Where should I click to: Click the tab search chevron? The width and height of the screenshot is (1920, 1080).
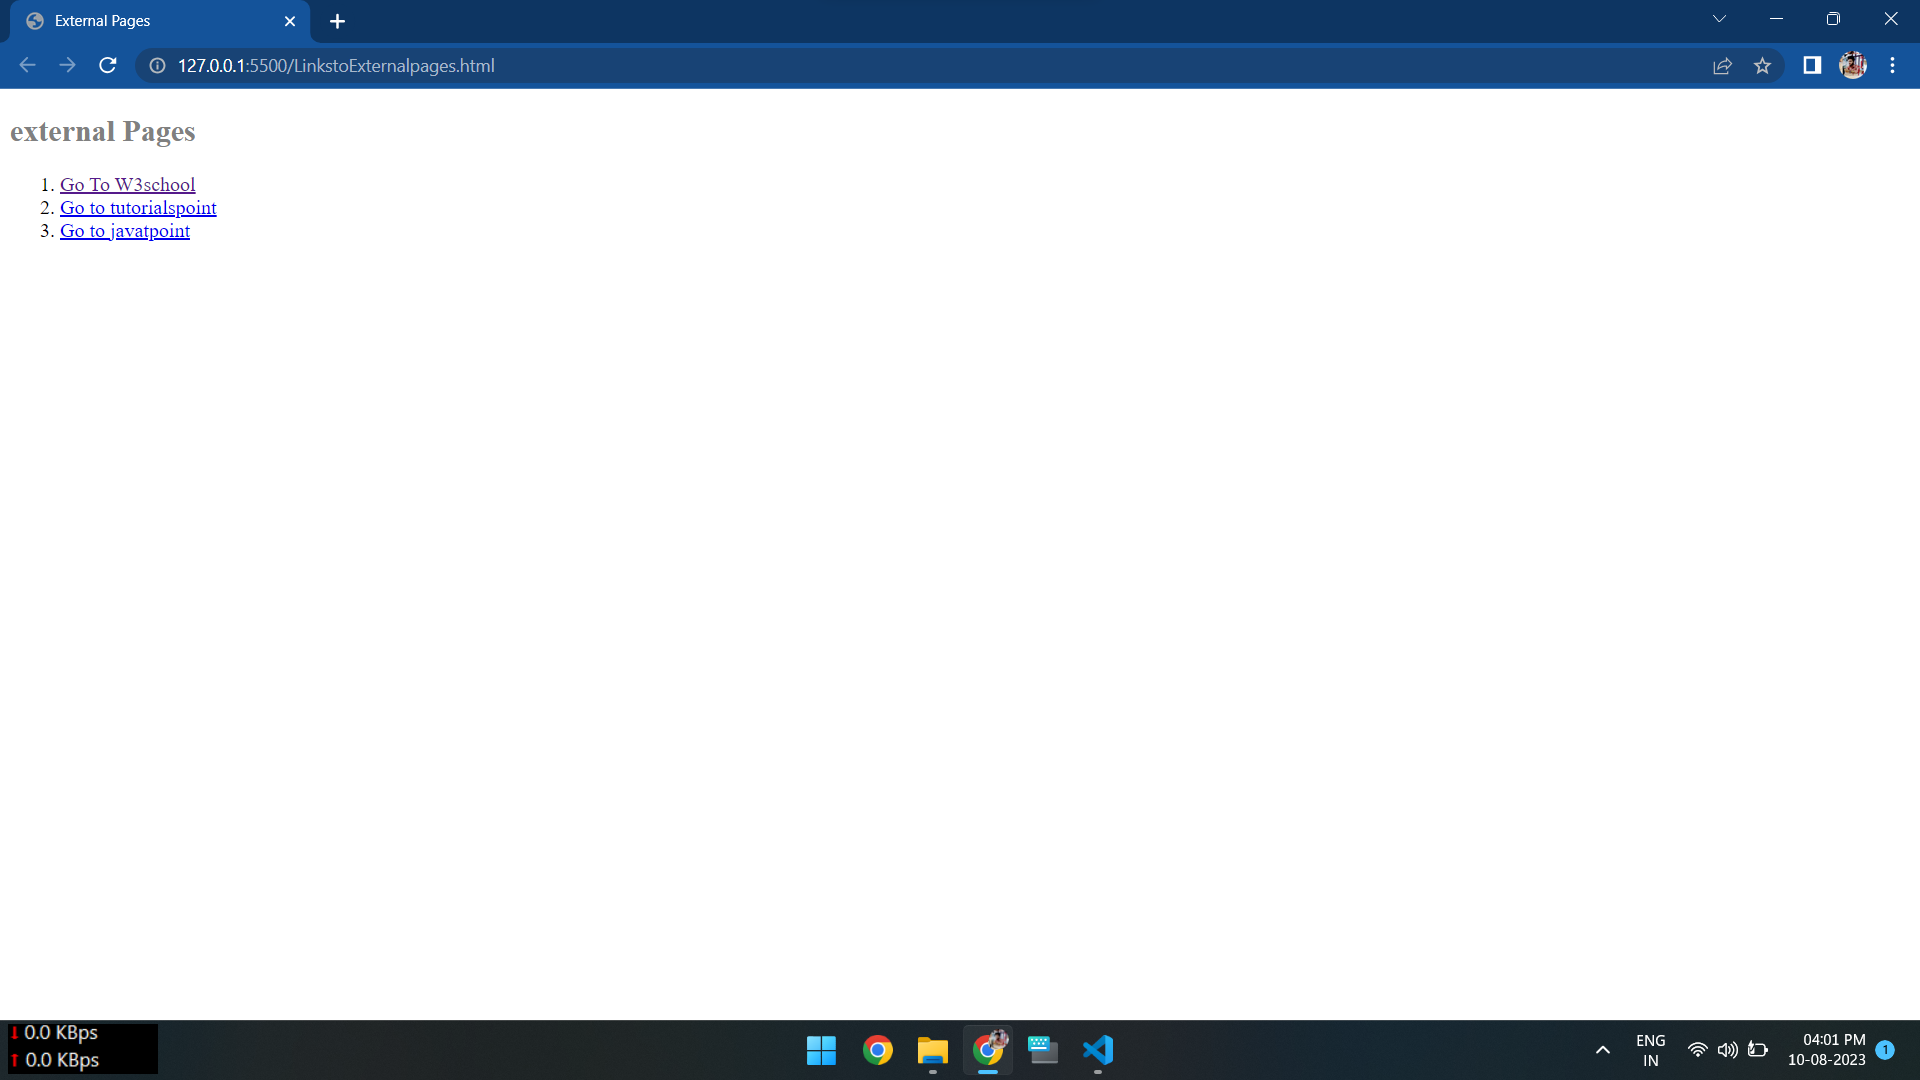[x=1719, y=18]
